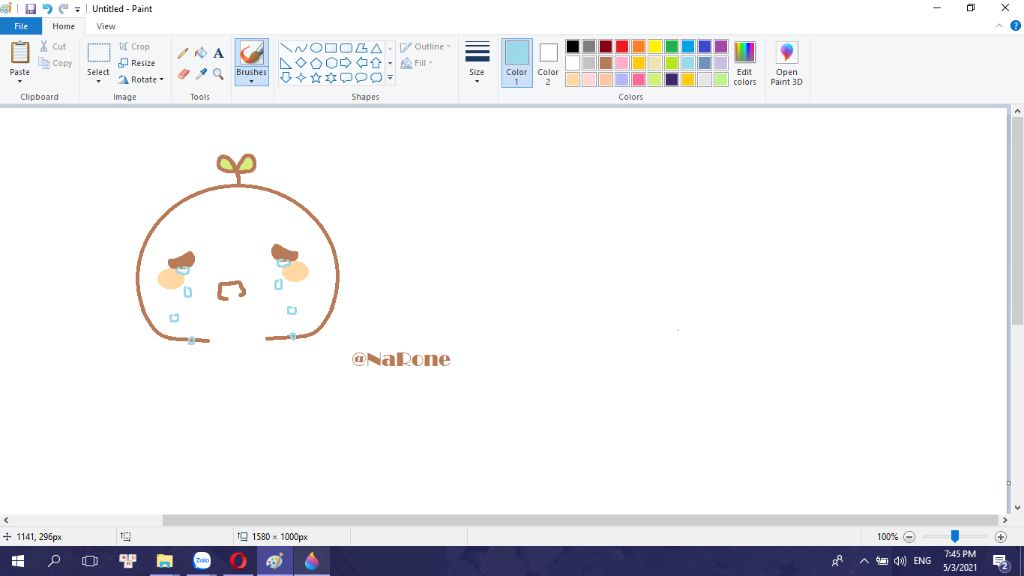Image resolution: width=1024 pixels, height=576 pixels.
Task: Click the Cut scissors button
Action: click(x=53, y=46)
